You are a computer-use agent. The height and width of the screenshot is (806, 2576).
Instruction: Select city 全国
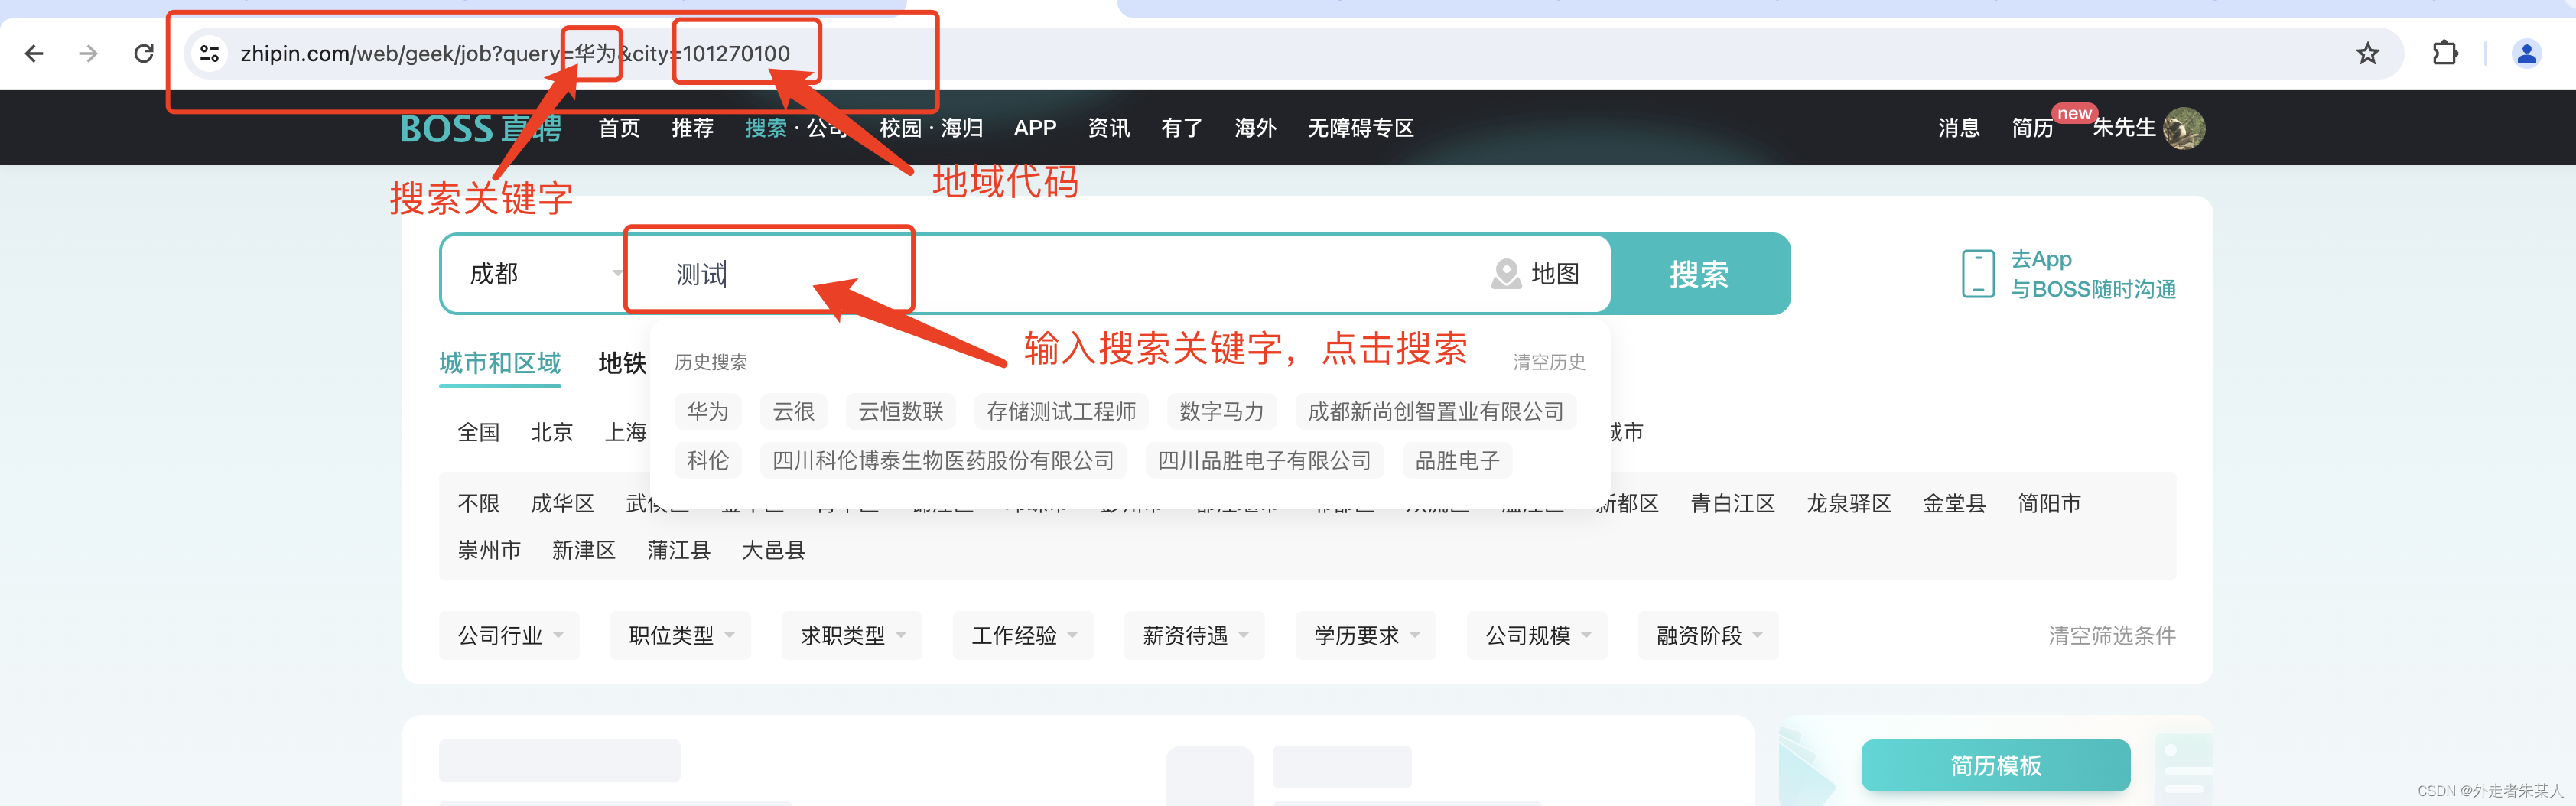[478, 432]
